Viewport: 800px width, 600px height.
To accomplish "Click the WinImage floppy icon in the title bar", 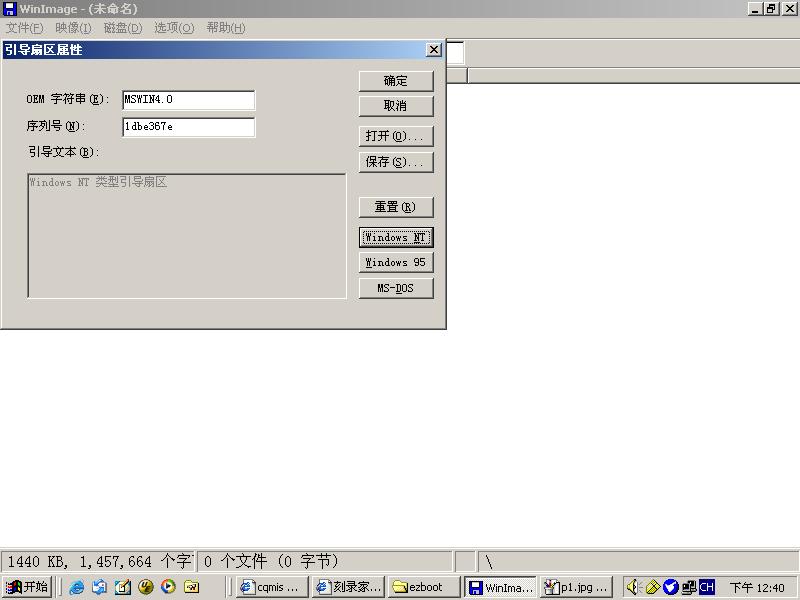I will [x=9, y=9].
